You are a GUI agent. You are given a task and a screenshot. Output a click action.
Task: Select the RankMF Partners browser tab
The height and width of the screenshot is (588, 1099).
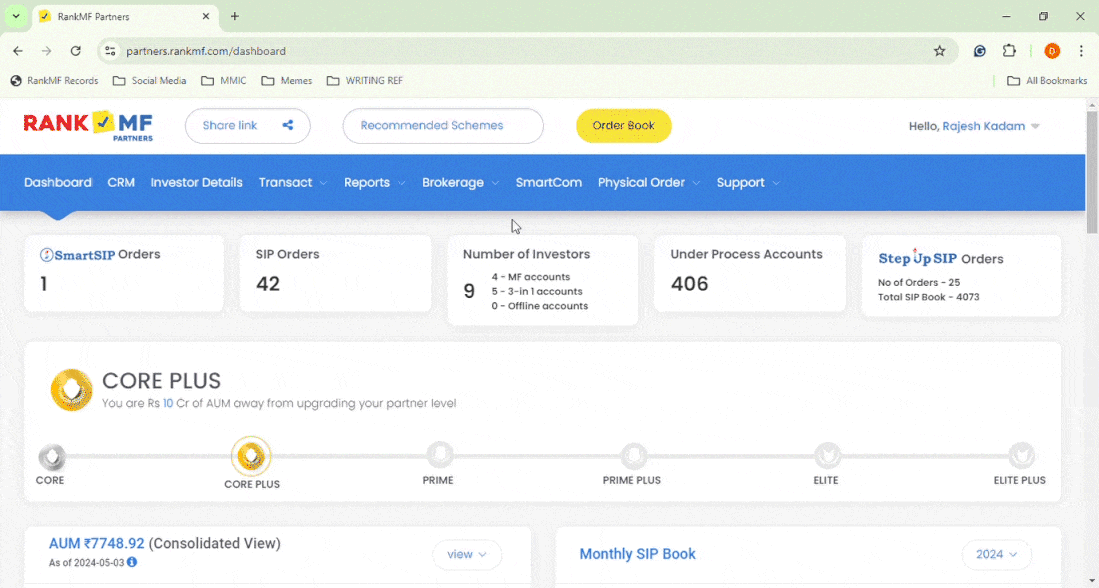pos(126,16)
